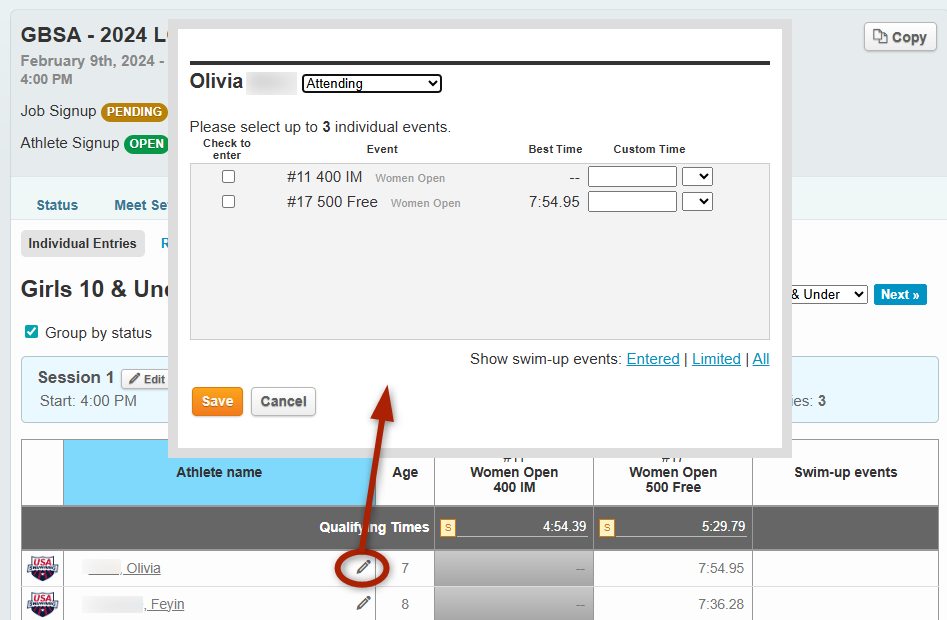Toggle the Group by status checkbox
The height and width of the screenshot is (620, 947).
(31, 332)
